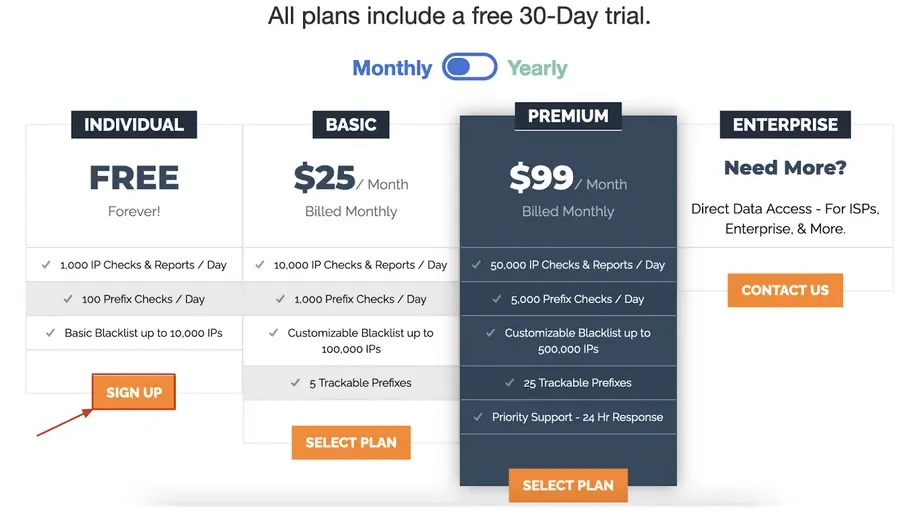Click checkmark beside 100 Prefix Checks / Day
Screen dimensions: 916x520
68,299
